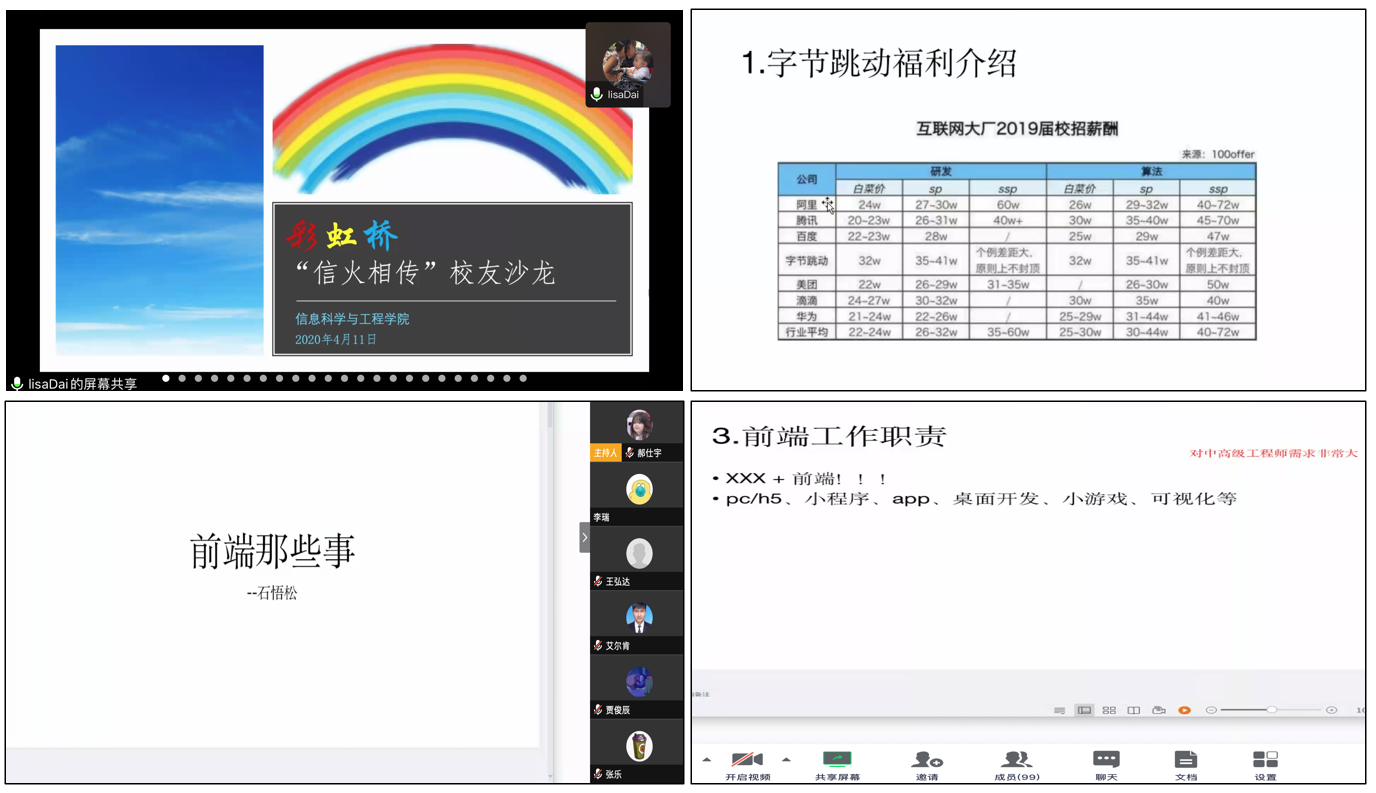The width and height of the screenshot is (1376, 793).
Task: Collapse the participant panel with chevron arrow
Action: 585,538
